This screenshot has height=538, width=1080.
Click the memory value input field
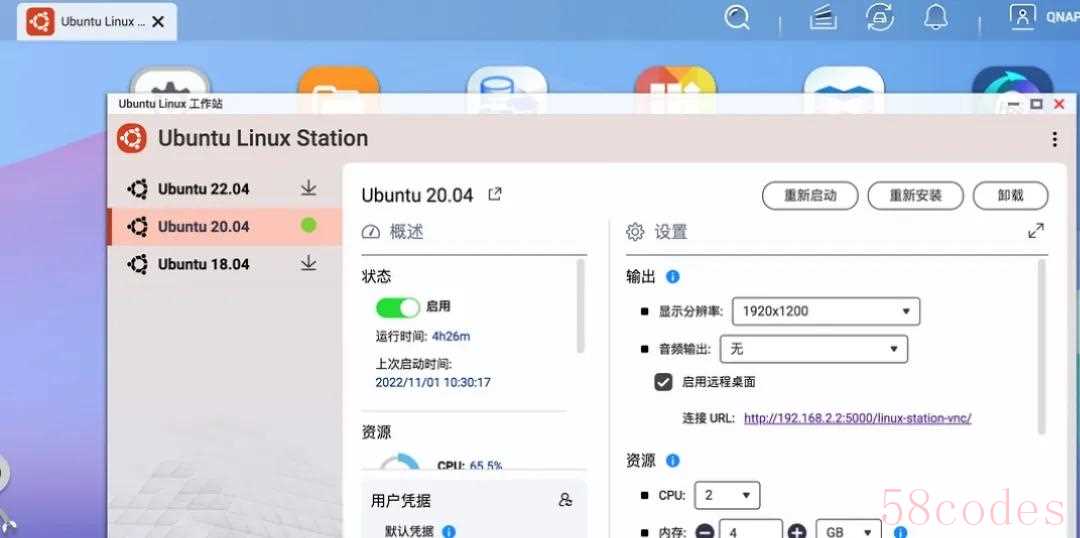tap(751, 530)
